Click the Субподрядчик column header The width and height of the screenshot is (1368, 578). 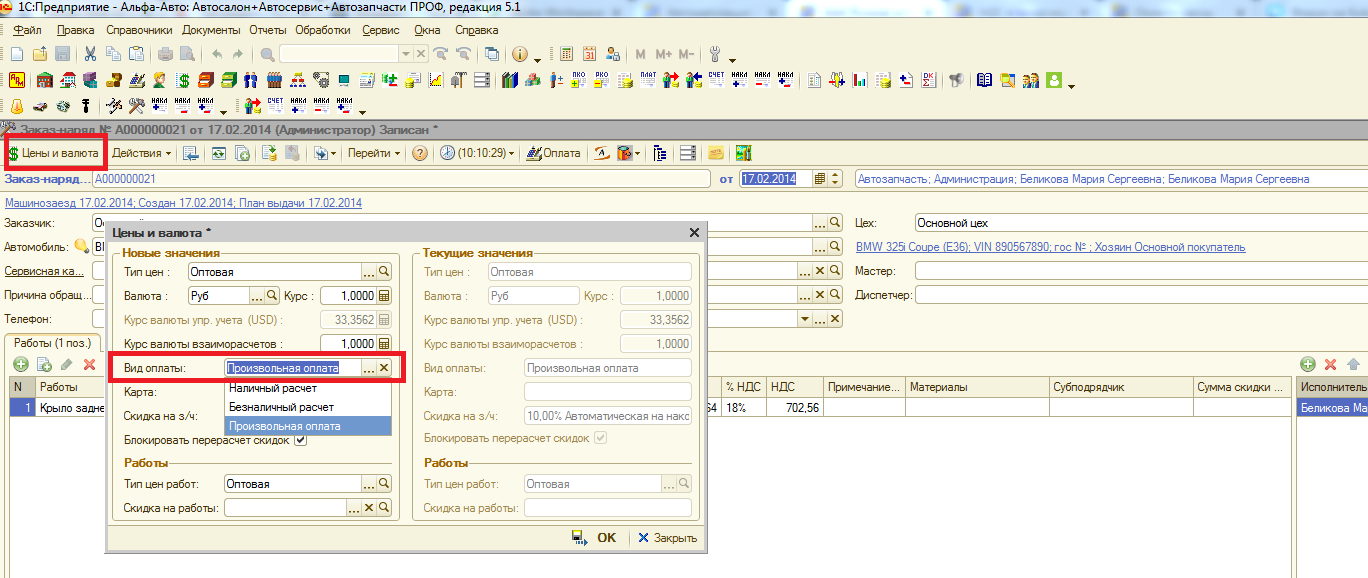click(x=1121, y=387)
